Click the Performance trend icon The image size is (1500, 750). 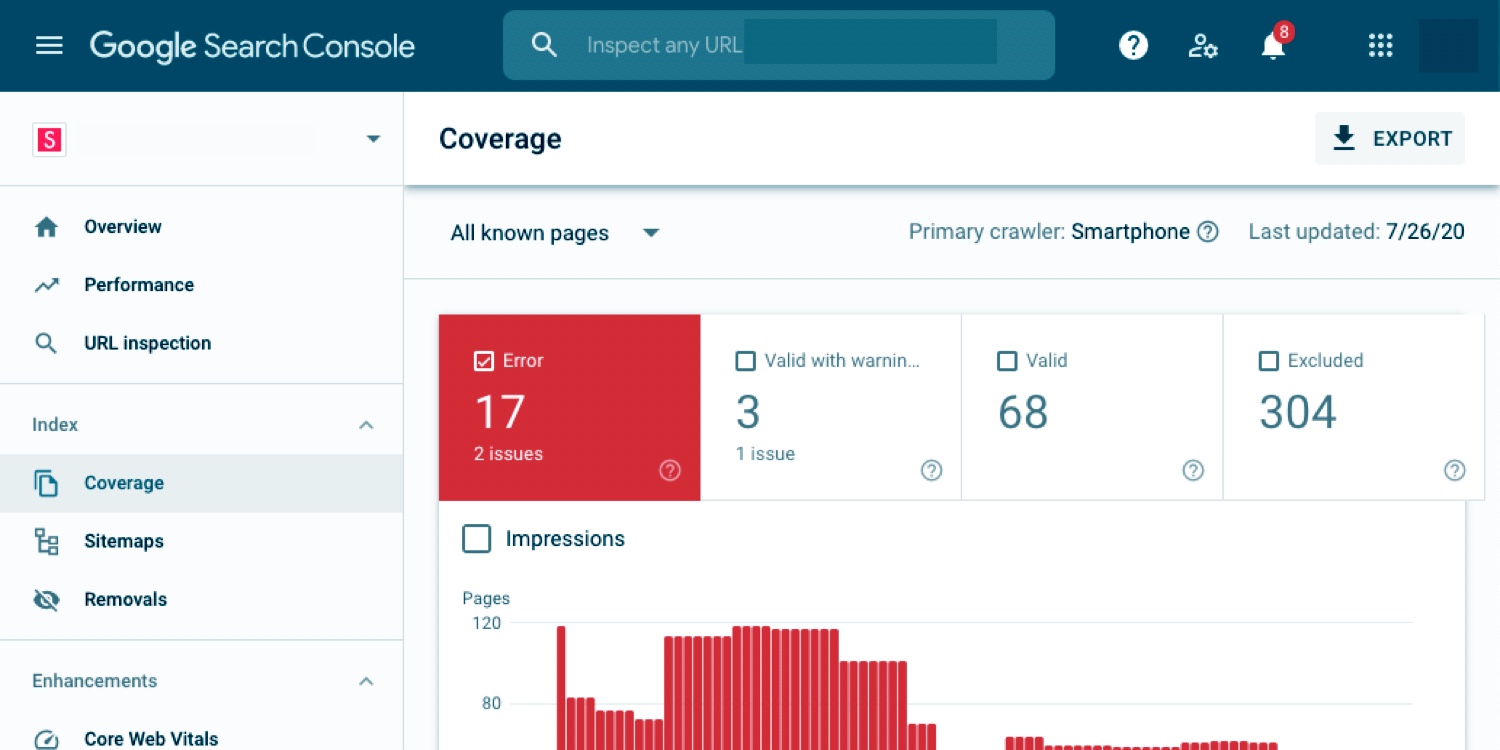(46, 285)
